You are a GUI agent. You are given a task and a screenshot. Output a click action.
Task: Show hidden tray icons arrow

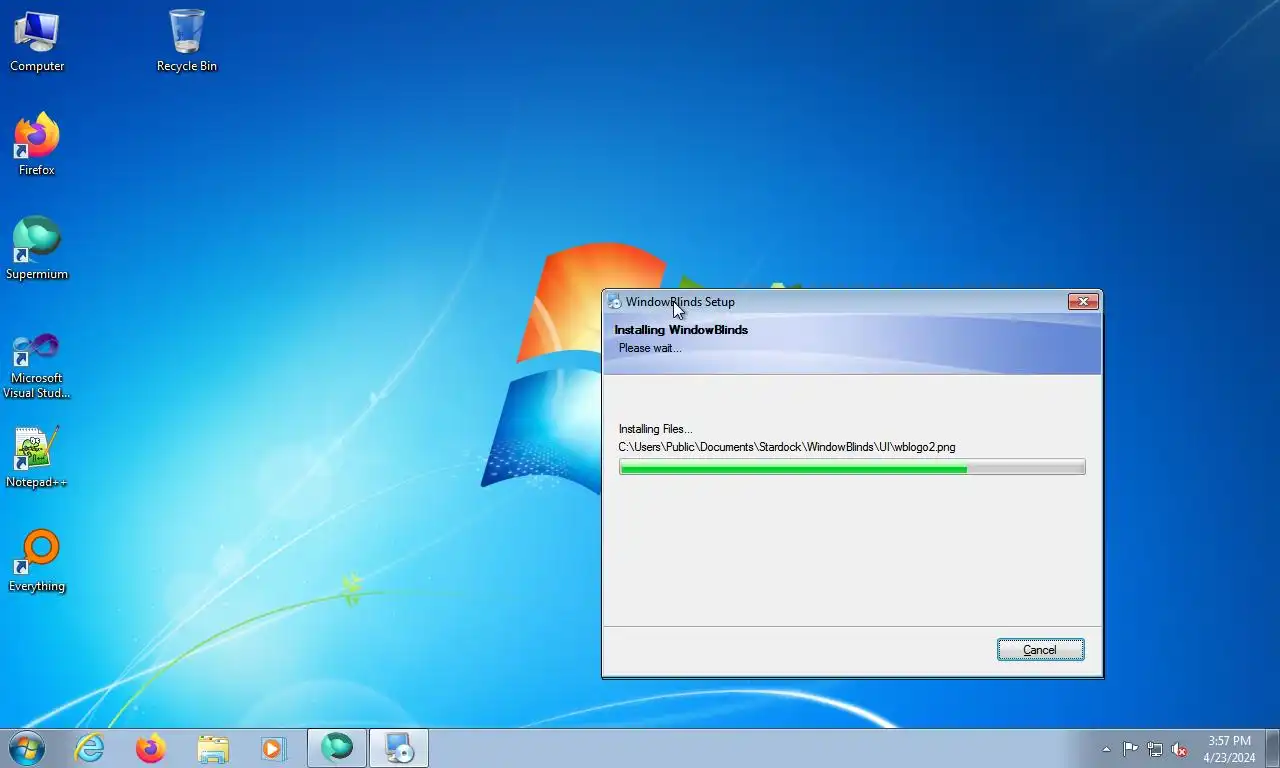pos(1106,749)
